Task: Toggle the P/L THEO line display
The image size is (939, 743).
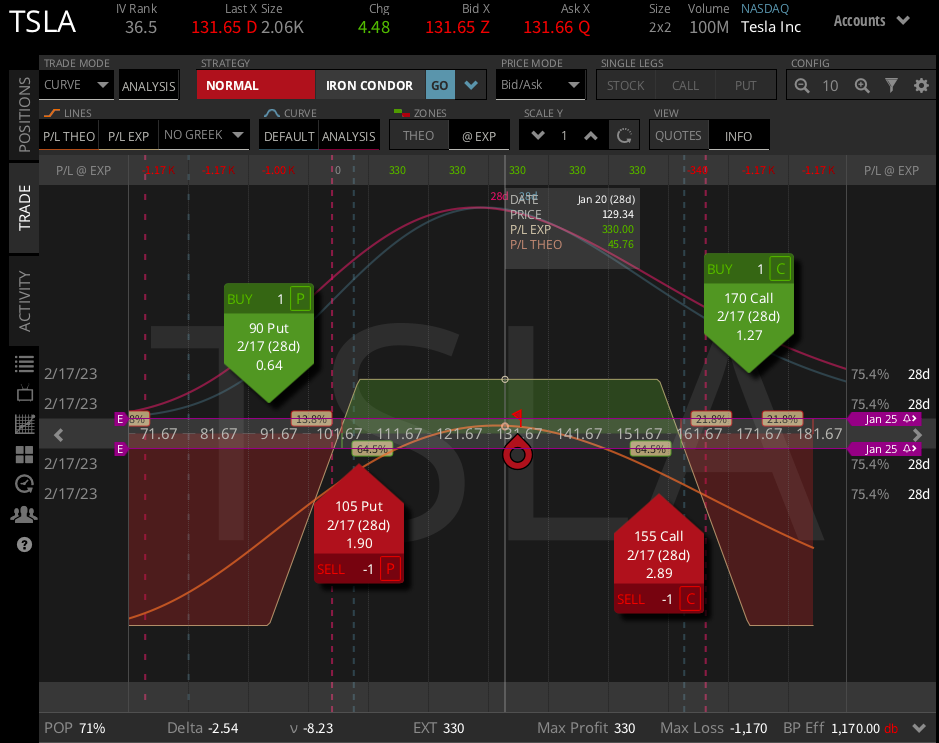Action: point(68,135)
